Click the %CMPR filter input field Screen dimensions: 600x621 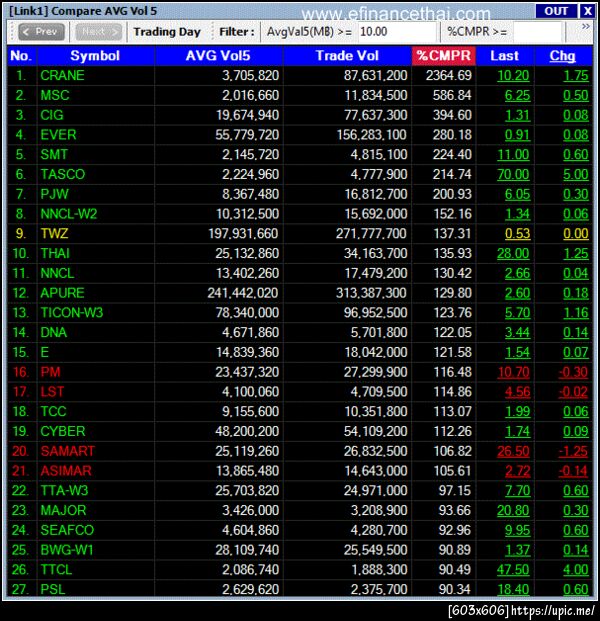[537, 32]
